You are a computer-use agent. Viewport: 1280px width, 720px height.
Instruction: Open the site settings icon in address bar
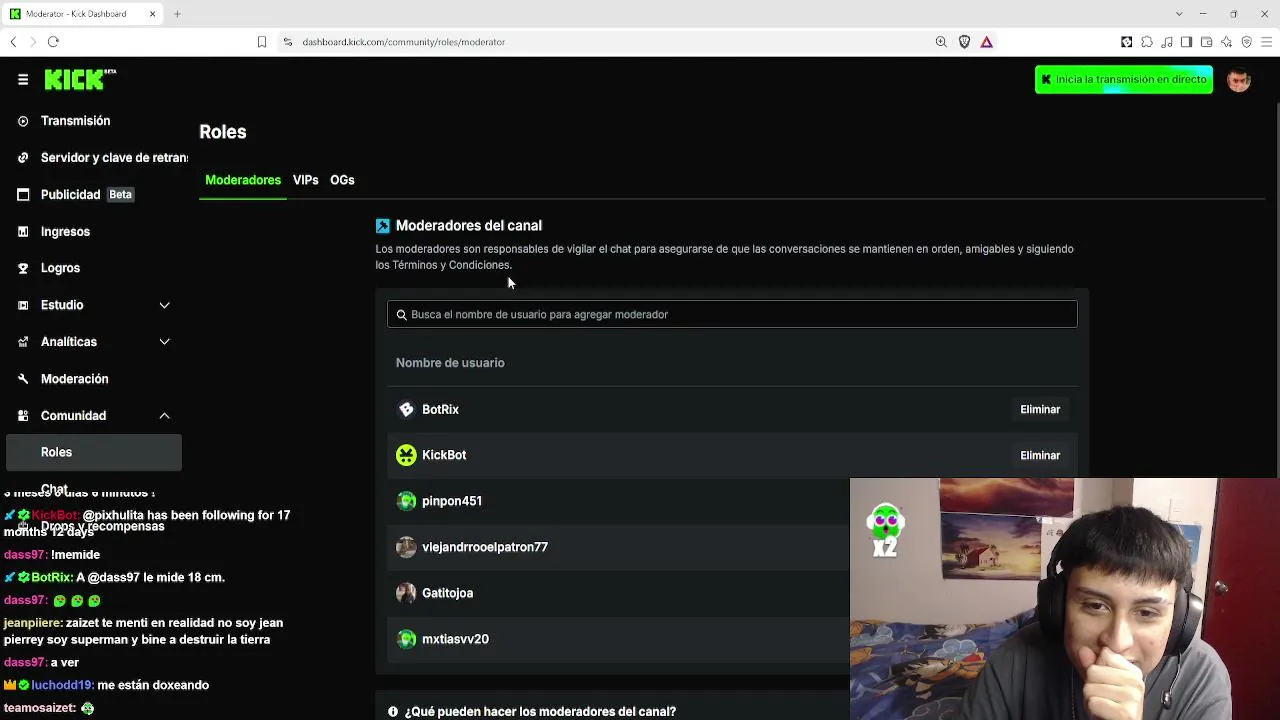coord(288,42)
